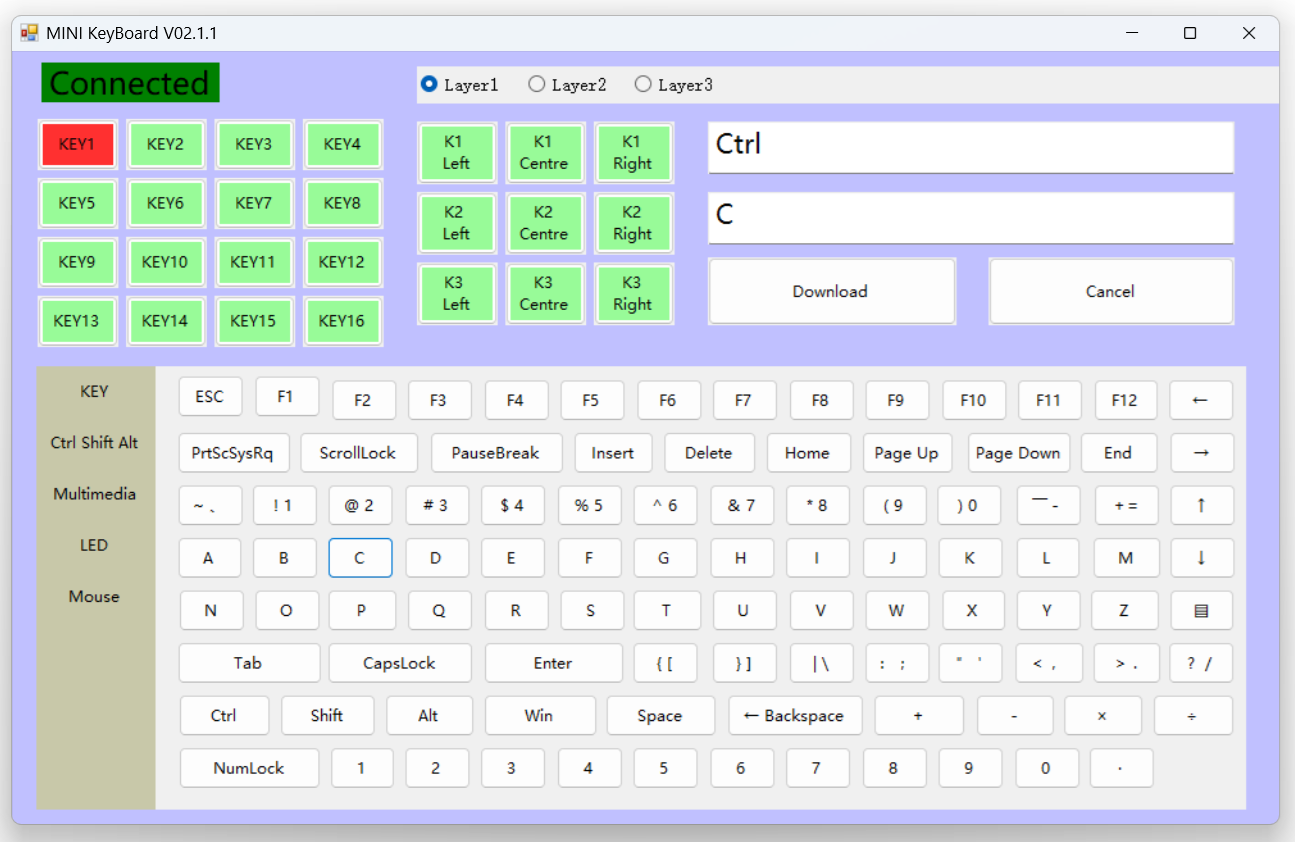Viewport: 1295px width, 842px height.
Task: Click the divide symbol key
Action: 1192,716
